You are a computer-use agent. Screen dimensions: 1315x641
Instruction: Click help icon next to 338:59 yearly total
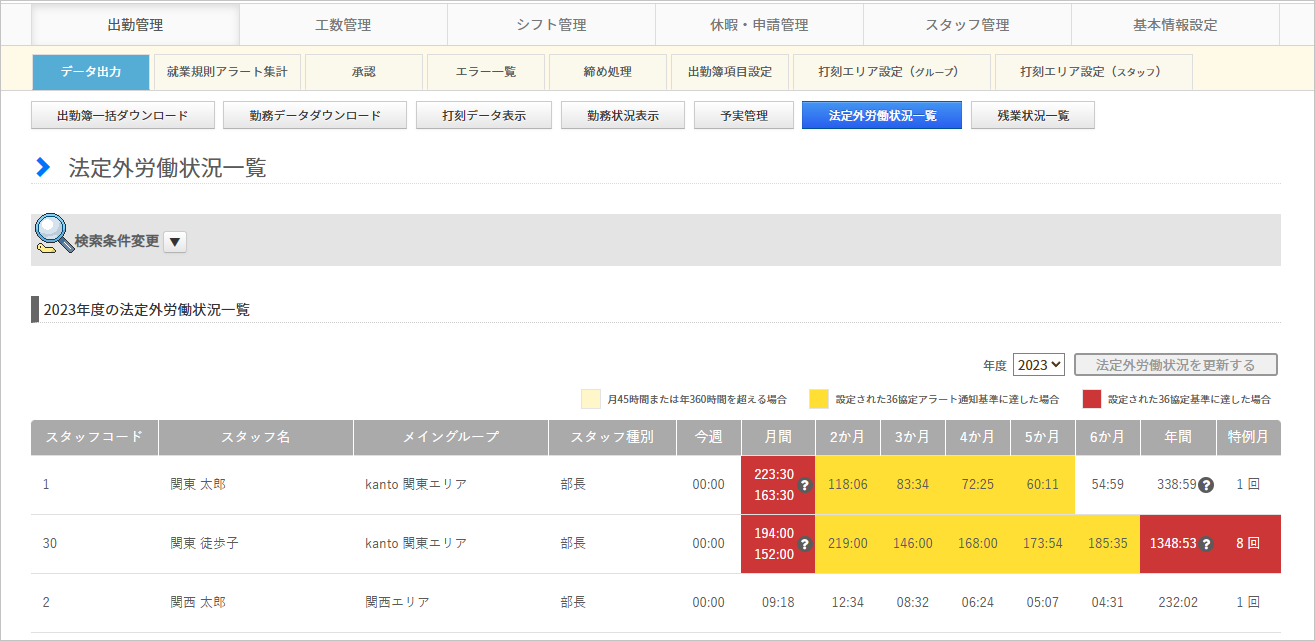pos(1206,485)
